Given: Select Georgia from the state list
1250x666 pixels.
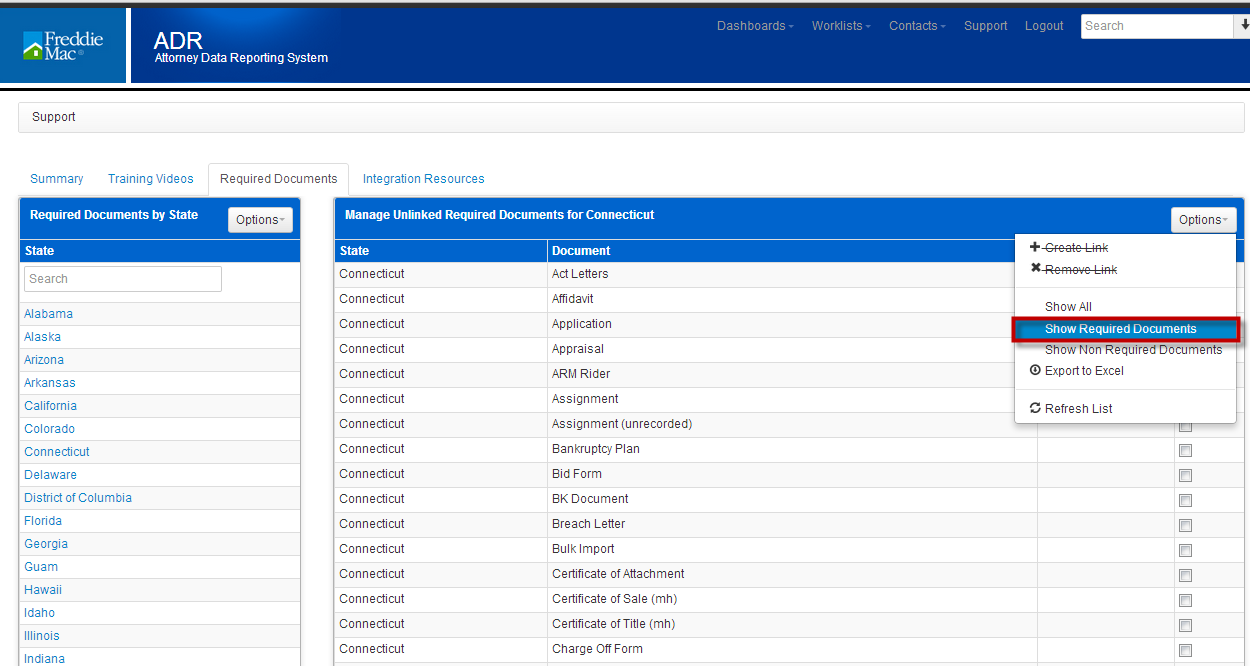Looking at the screenshot, I should point(46,544).
